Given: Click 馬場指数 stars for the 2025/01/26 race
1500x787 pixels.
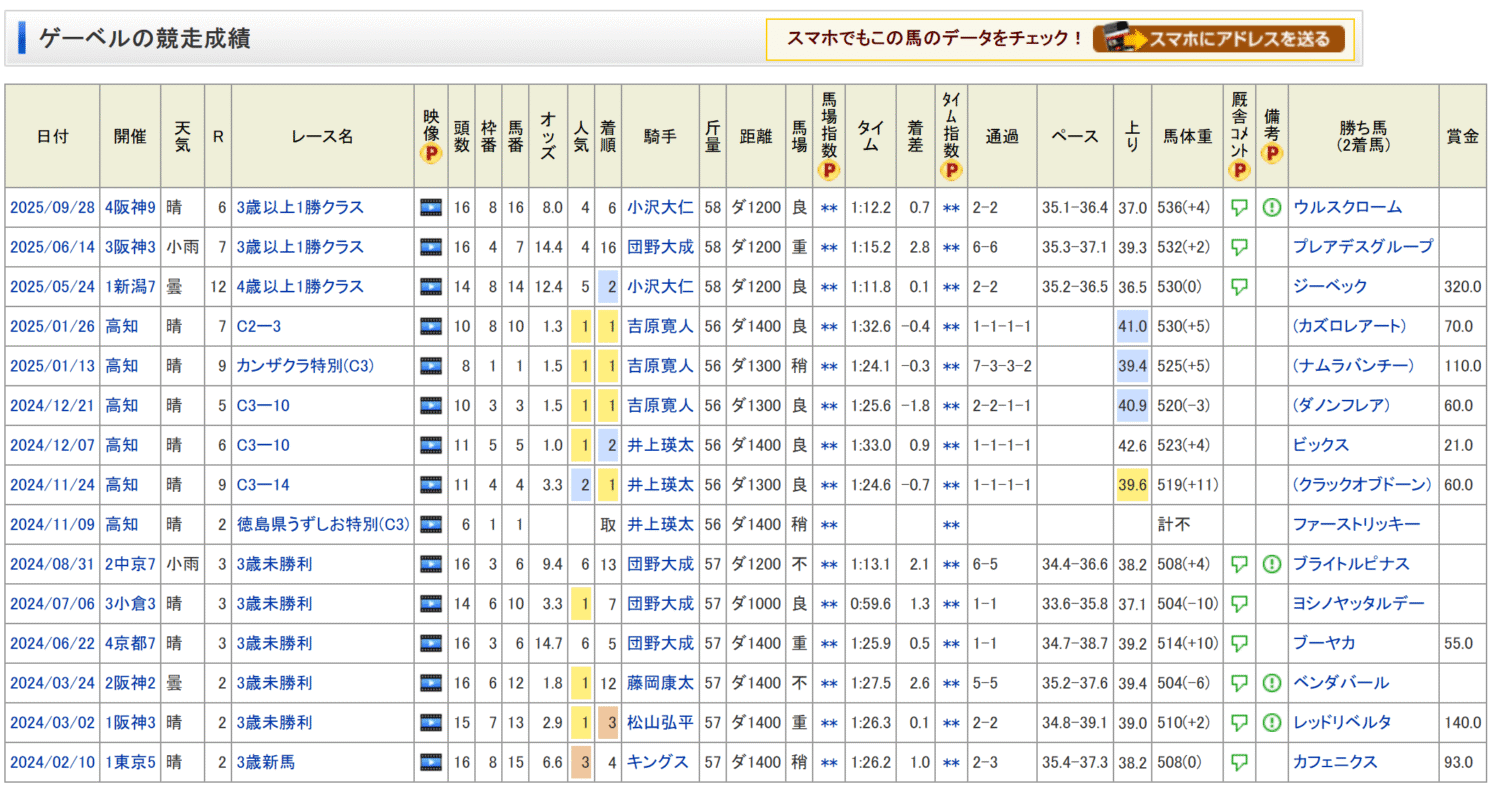Looking at the screenshot, I should tap(828, 326).
